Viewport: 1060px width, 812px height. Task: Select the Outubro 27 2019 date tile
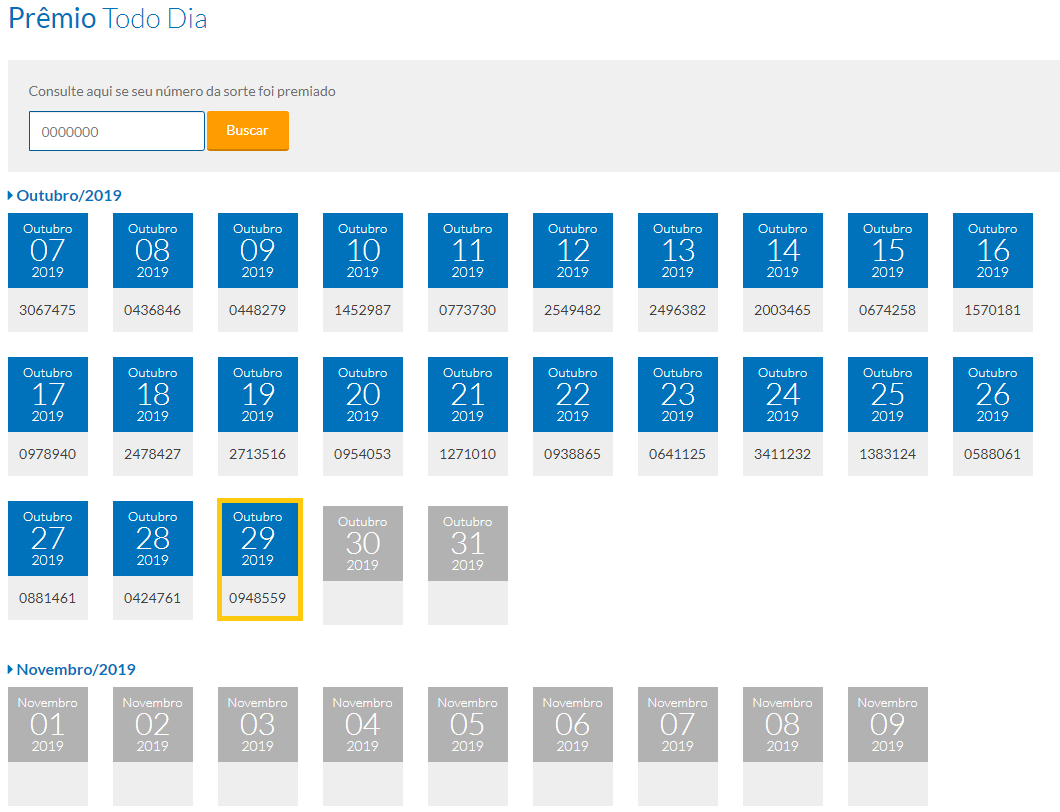click(48, 538)
